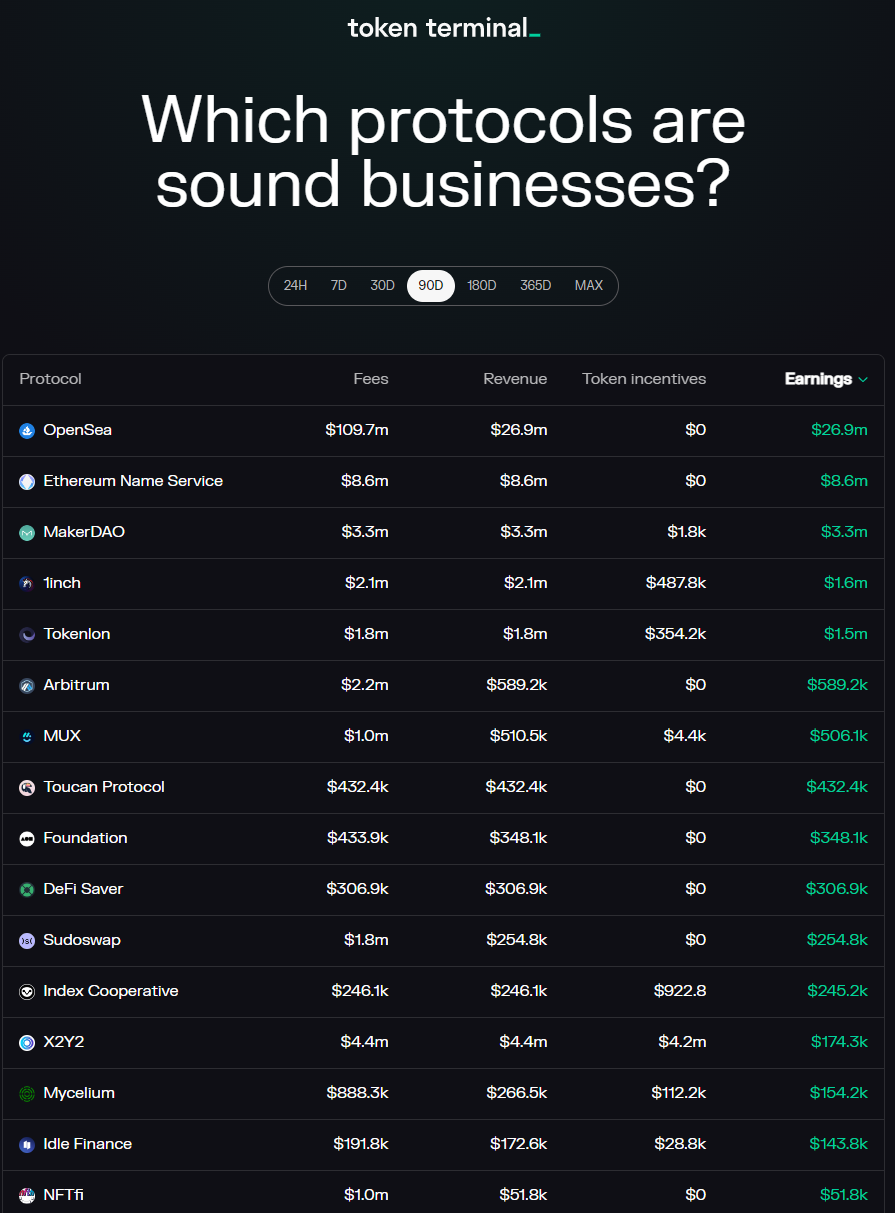Open the Toucan Protocol link
This screenshot has height=1213, width=895.
(x=104, y=787)
